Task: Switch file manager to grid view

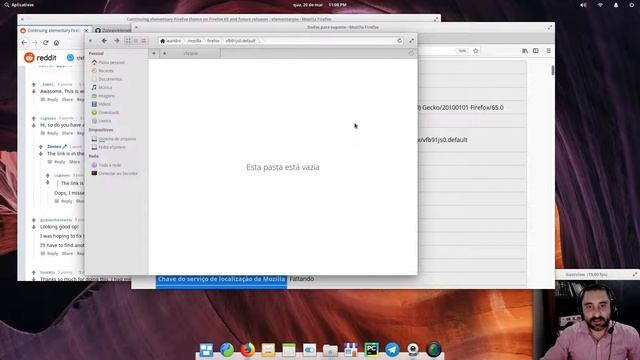Action: point(128,41)
